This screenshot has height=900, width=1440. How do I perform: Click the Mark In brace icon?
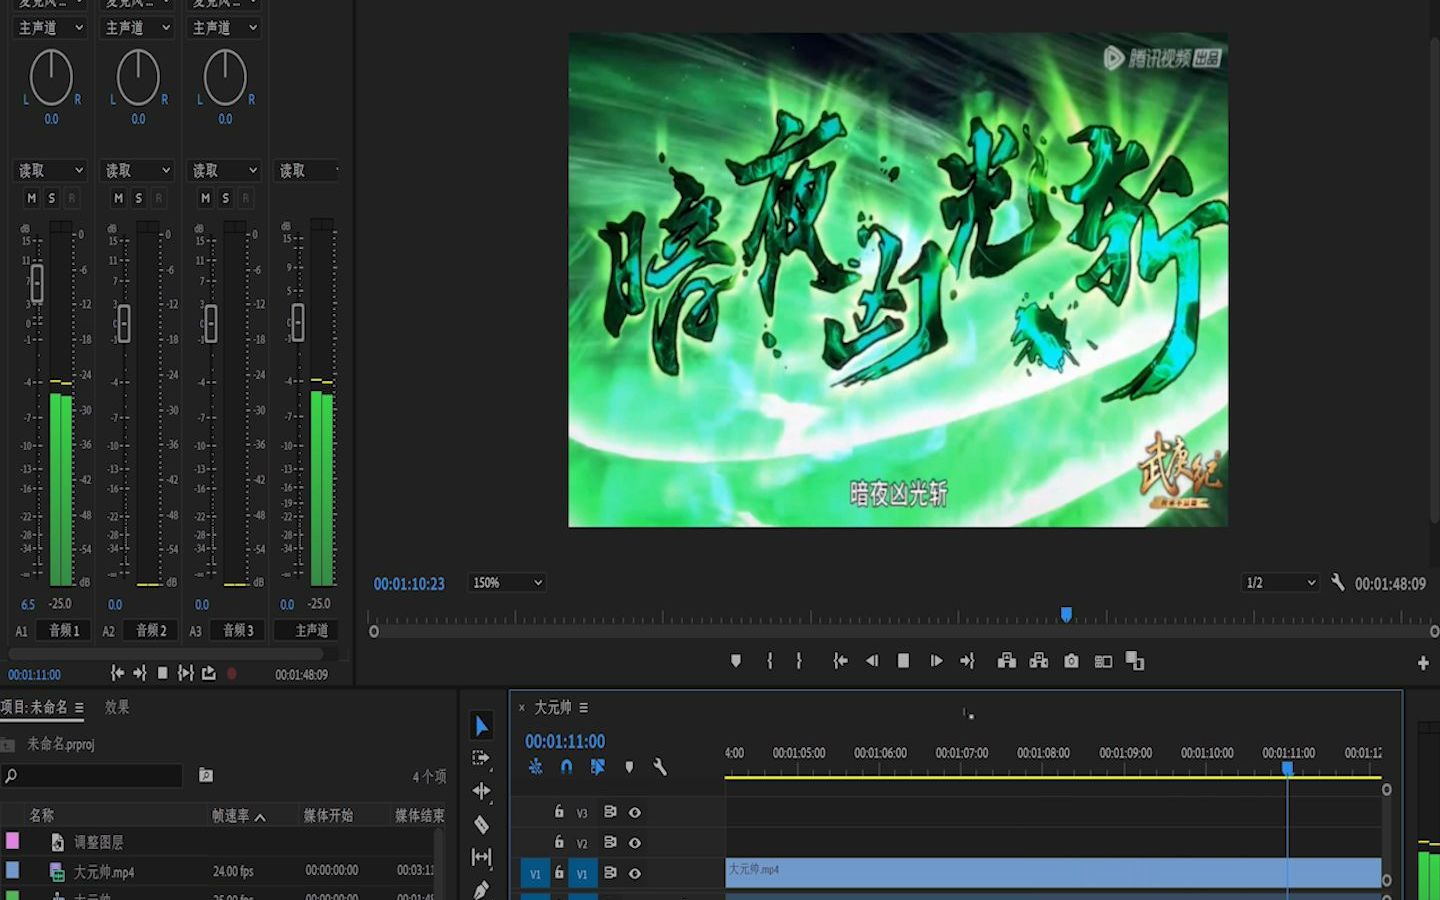769,661
